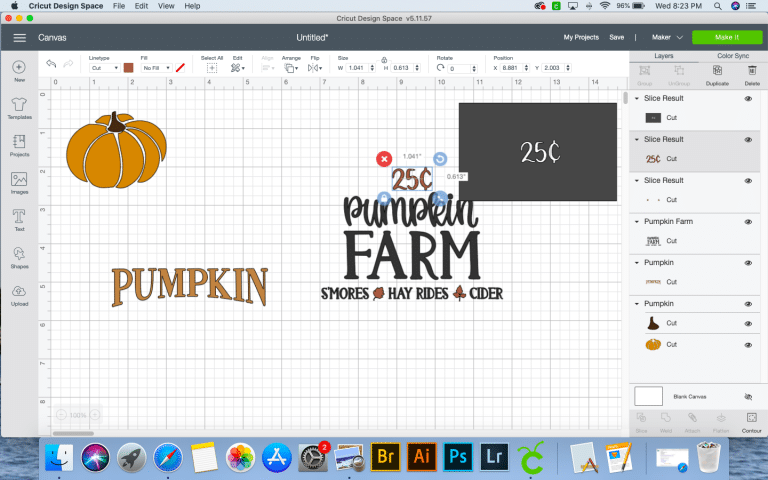Click the Canvas title label

pyautogui.click(x=52, y=38)
